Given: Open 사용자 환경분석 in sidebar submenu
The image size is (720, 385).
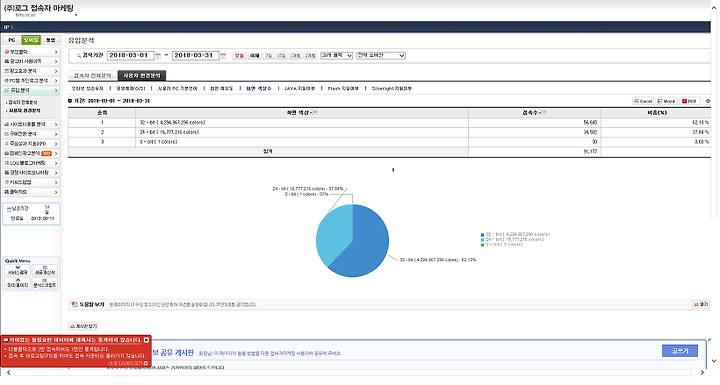Looking at the screenshot, I should 24,111.
